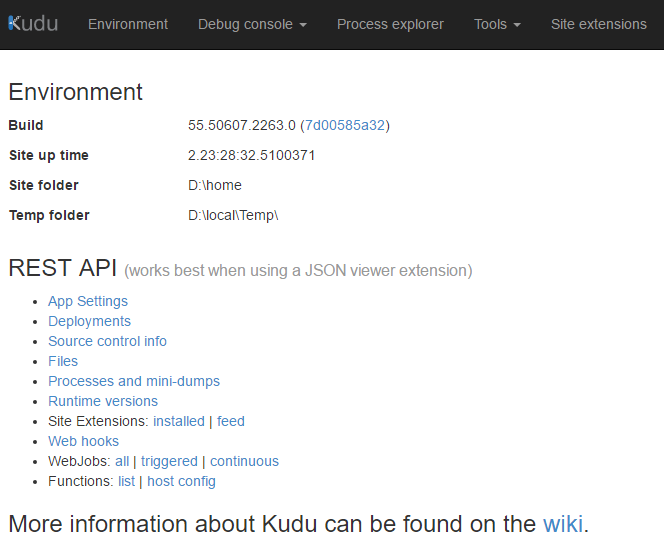Go to Site extensions page
The height and width of the screenshot is (540, 664).
tap(599, 24)
